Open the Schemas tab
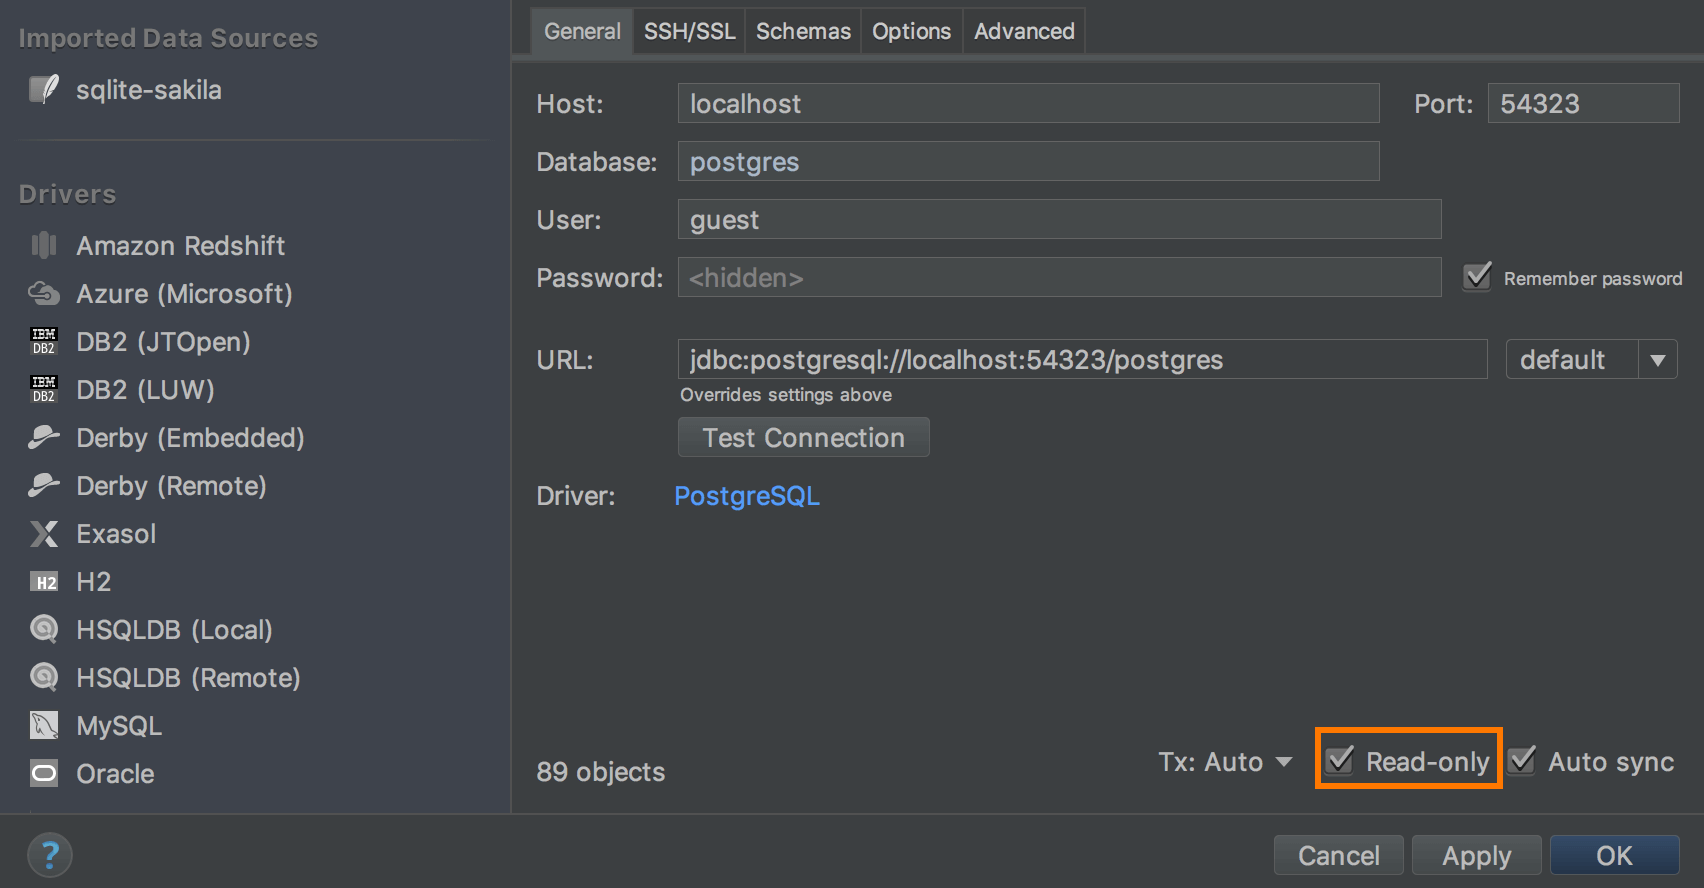 803,31
